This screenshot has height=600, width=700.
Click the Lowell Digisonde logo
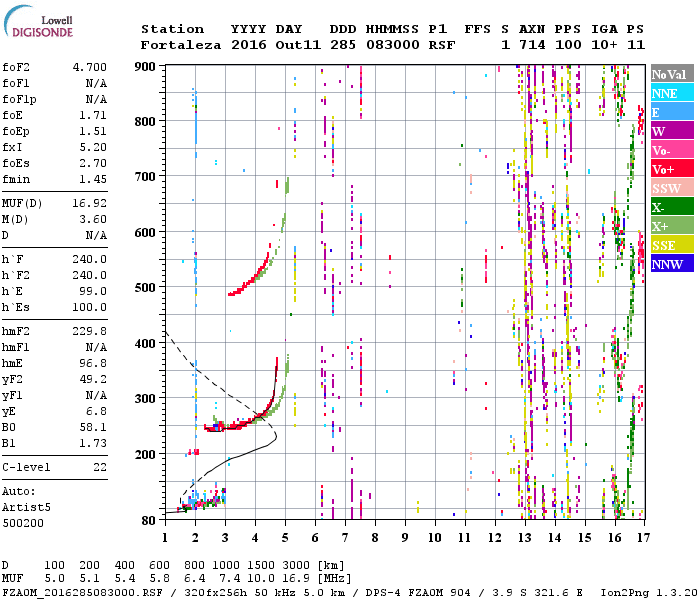tap(38, 21)
